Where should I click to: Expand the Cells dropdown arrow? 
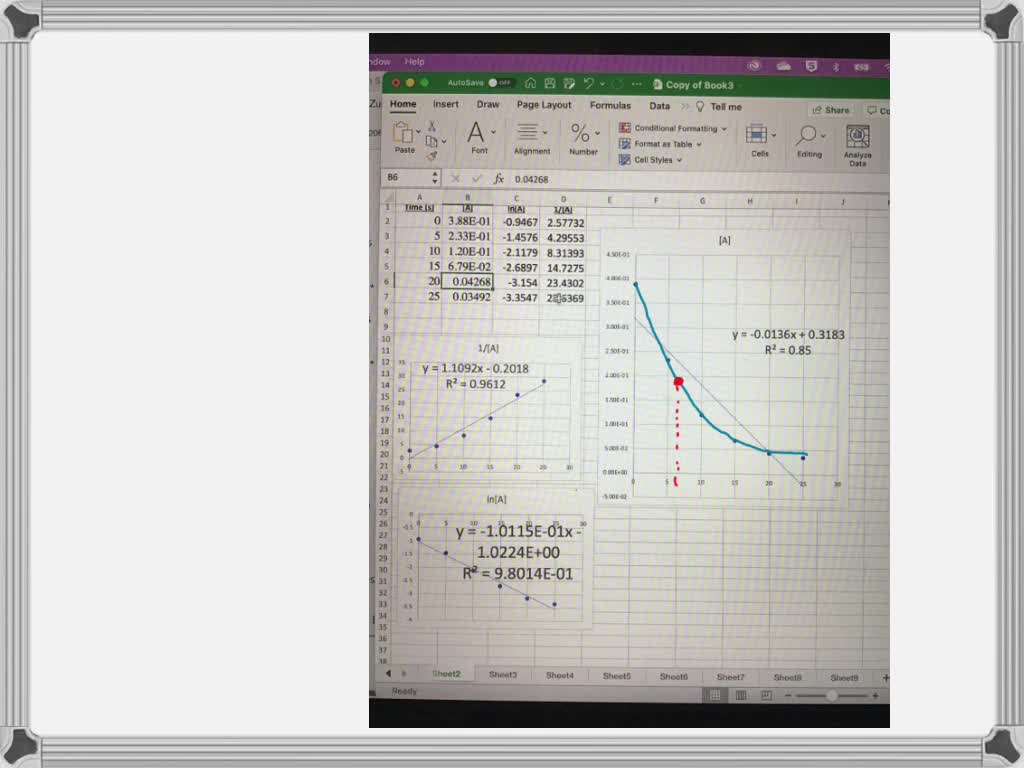pyautogui.click(x=775, y=135)
